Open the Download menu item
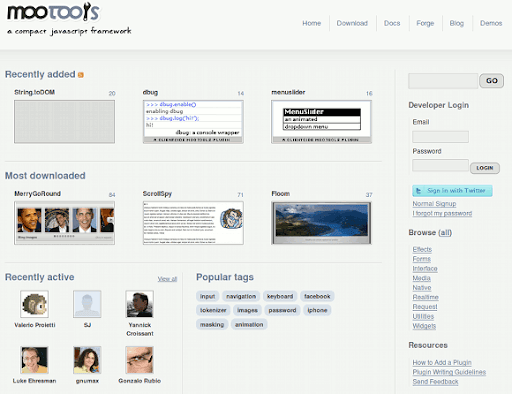 tap(352, 23)
